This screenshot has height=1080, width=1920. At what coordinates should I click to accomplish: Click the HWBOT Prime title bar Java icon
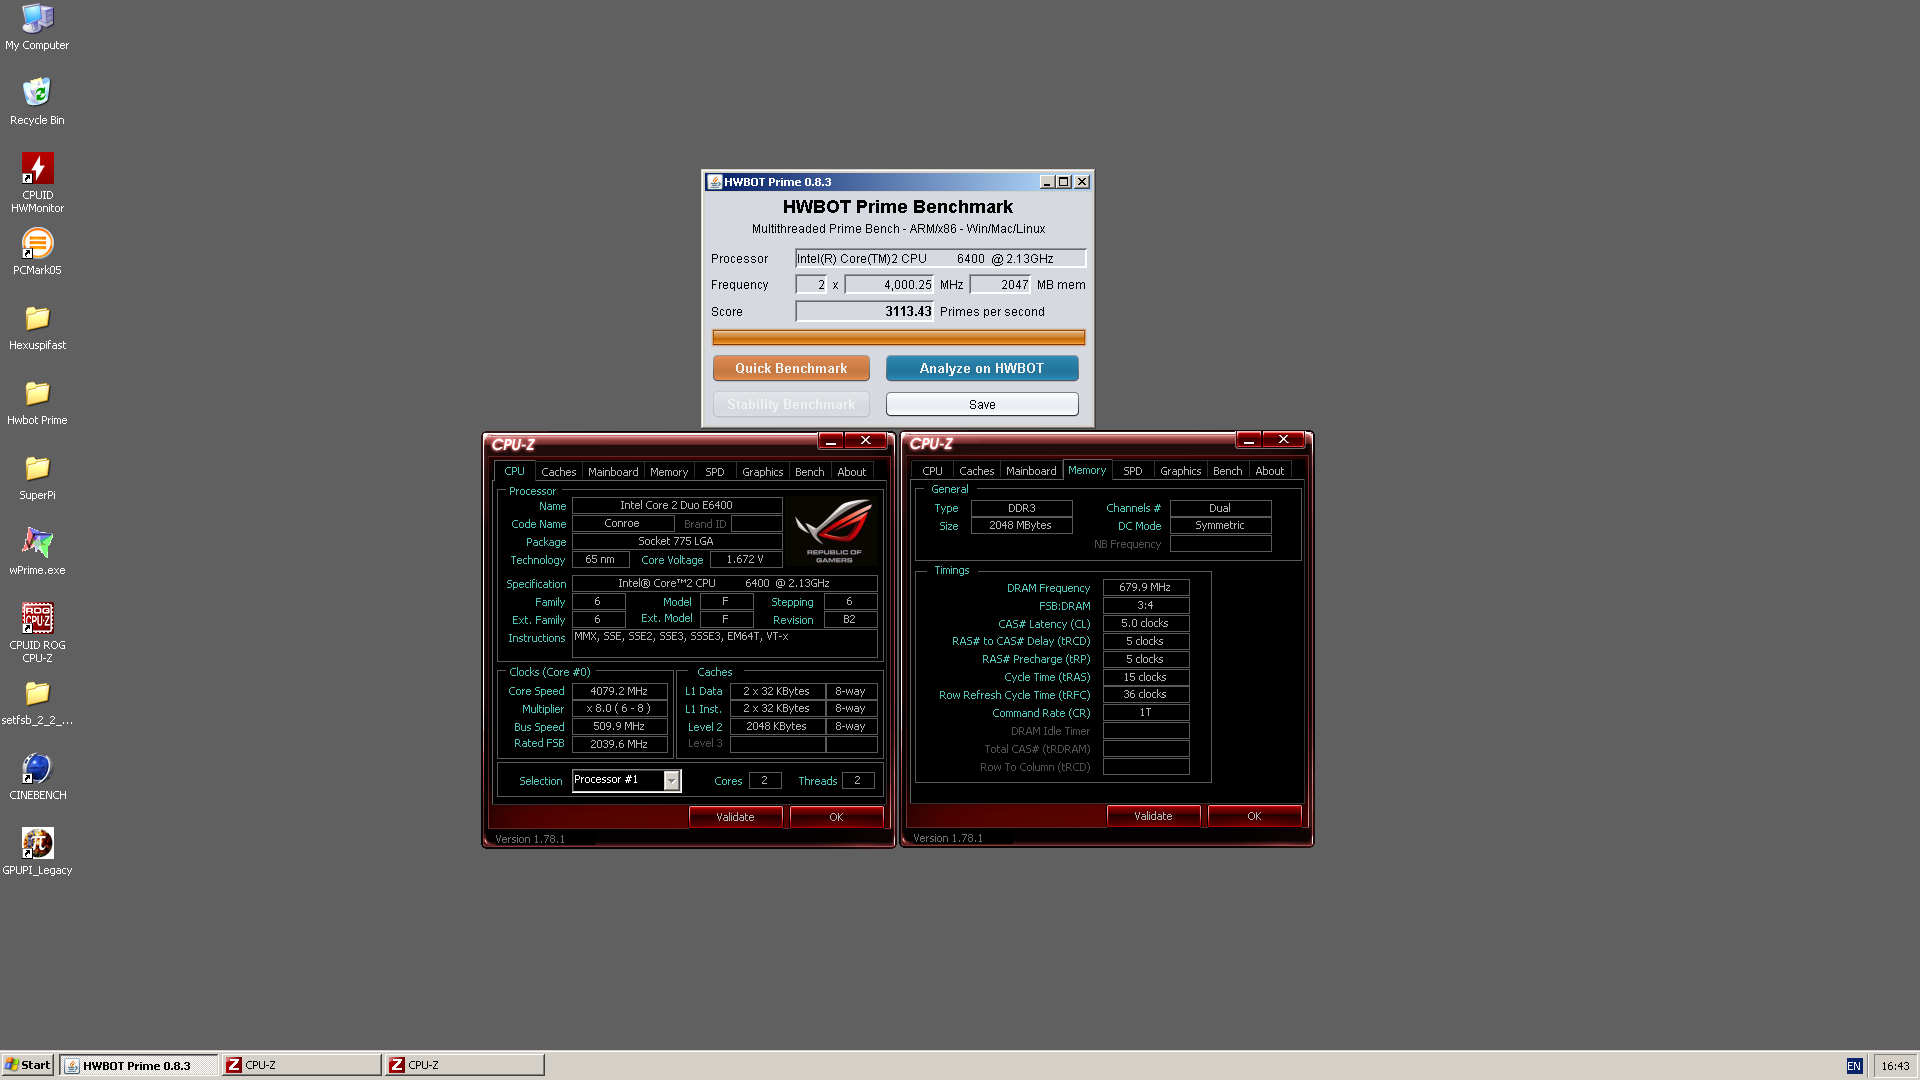[x=714, y=182]
